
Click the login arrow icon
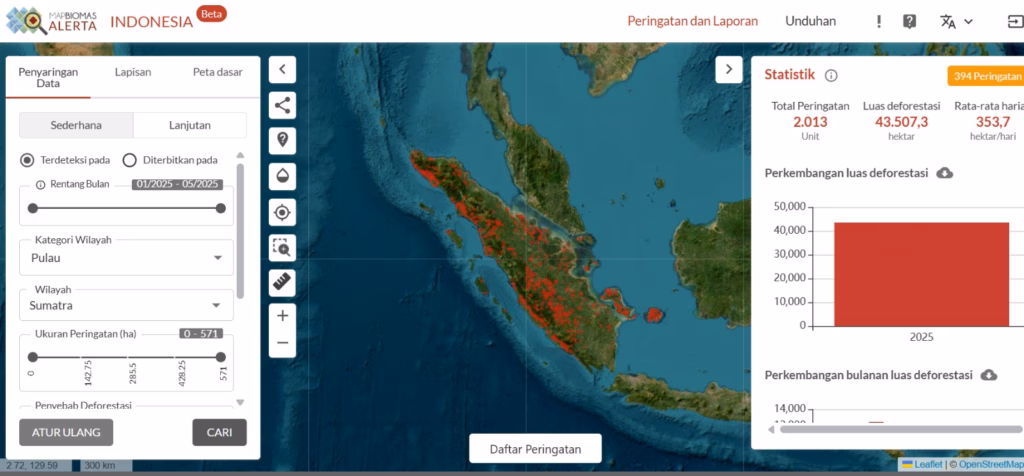coord(1015,21)
